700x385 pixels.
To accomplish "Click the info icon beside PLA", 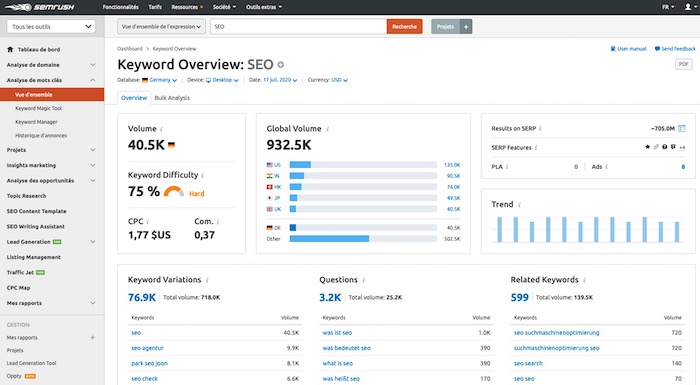I will (507, 167).
